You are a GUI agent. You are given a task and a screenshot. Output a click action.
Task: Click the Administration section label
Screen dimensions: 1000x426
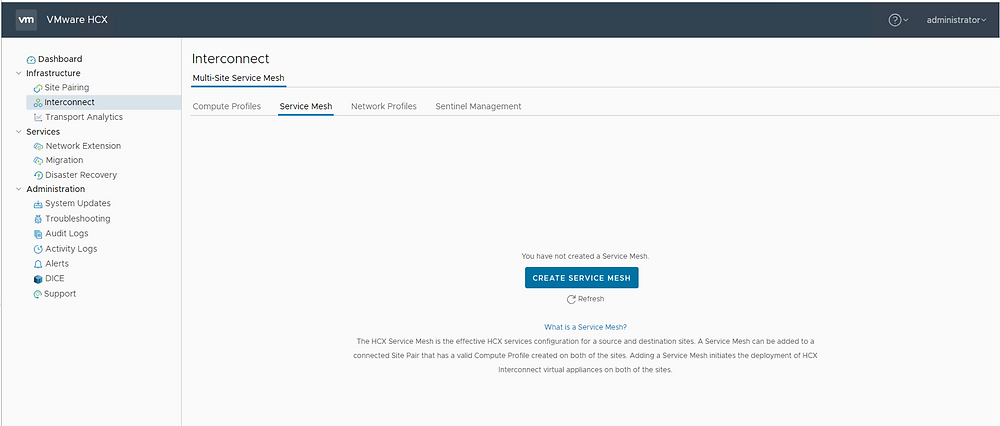pos(55,189)
